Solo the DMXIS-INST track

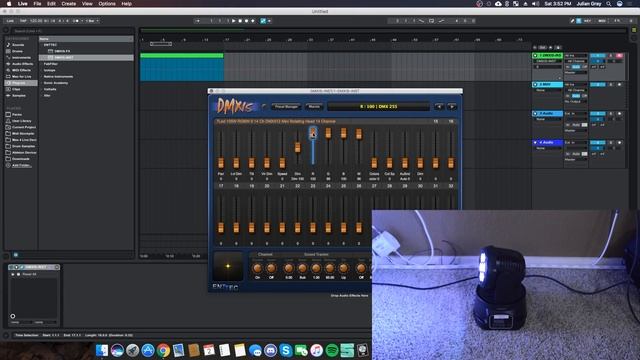tap(611, 56)
